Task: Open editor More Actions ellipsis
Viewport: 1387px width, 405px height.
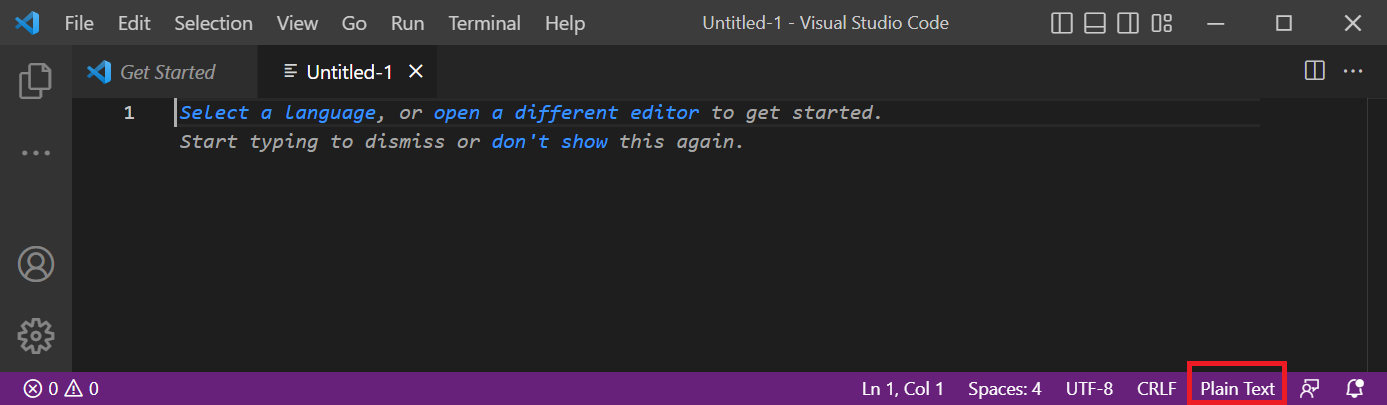Action: [1353, 71]
